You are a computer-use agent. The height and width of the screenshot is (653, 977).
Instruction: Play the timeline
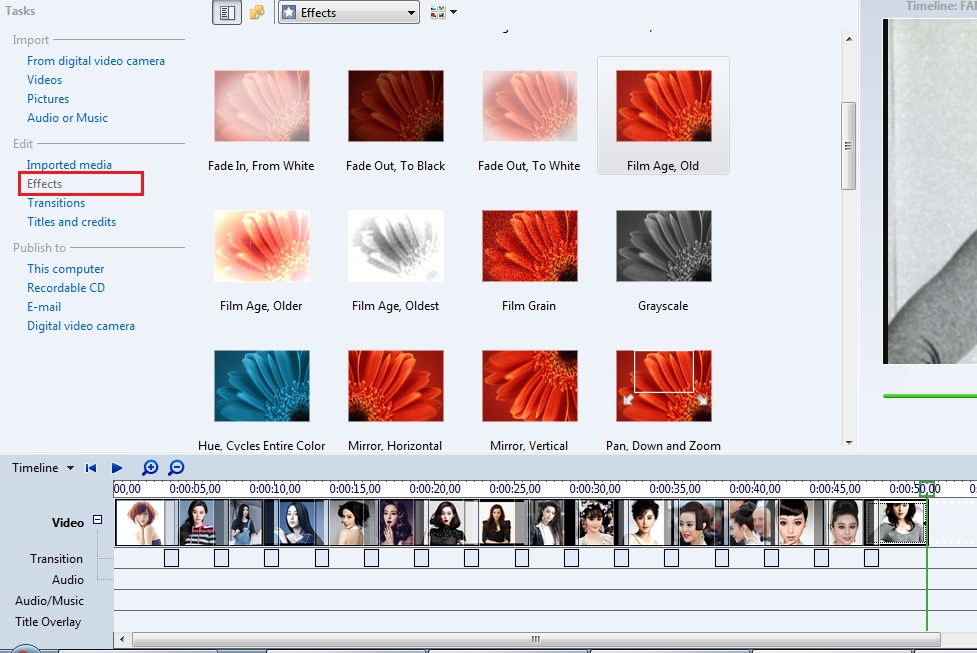tap(117, 467)
